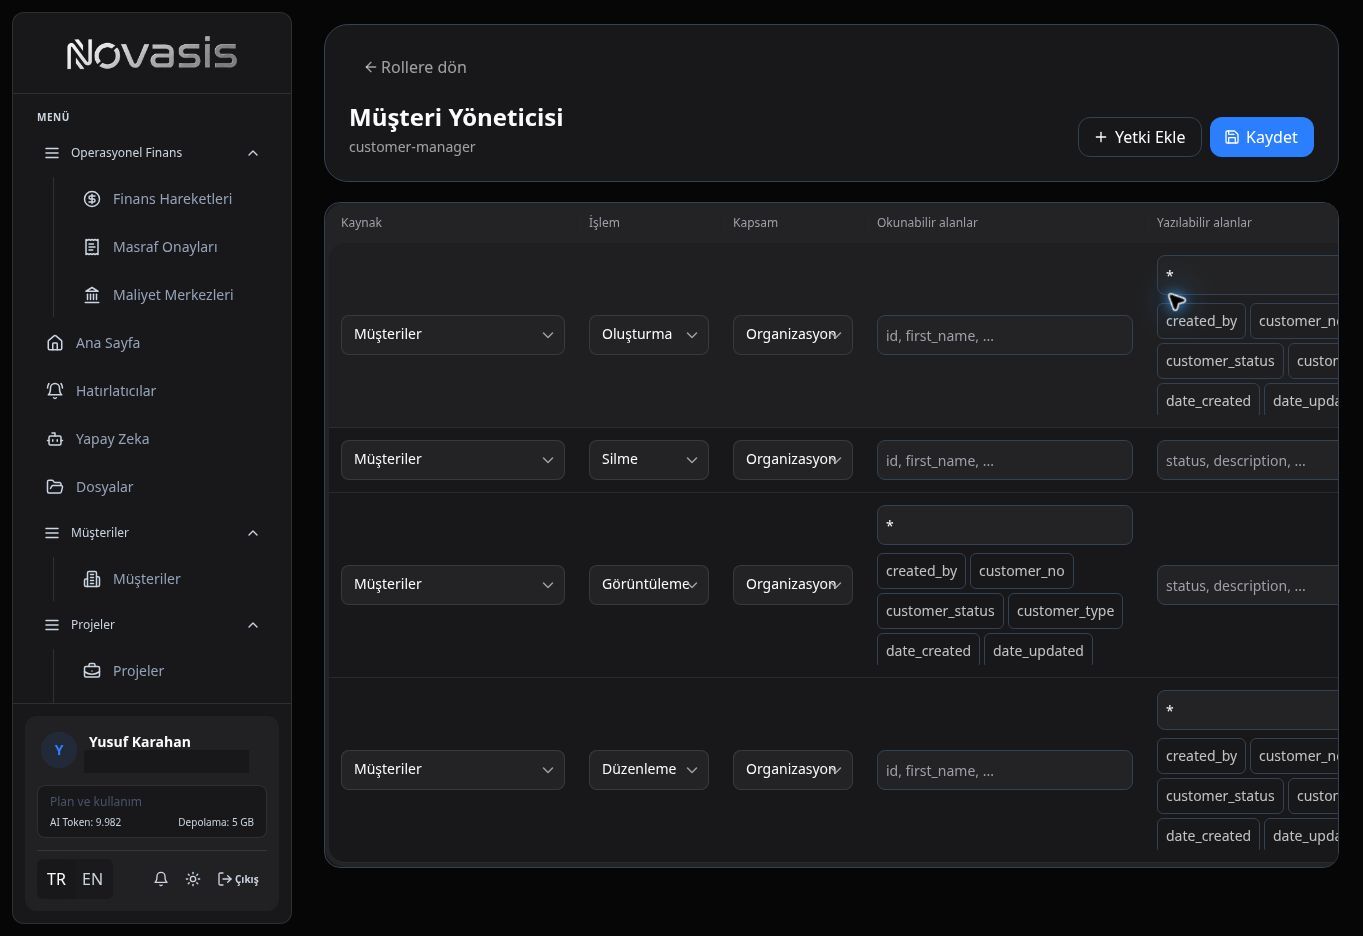The width and height of the screenshot is (1363, 936).
Task: Click Yetki Ekle button
Action: [1140, 137]
